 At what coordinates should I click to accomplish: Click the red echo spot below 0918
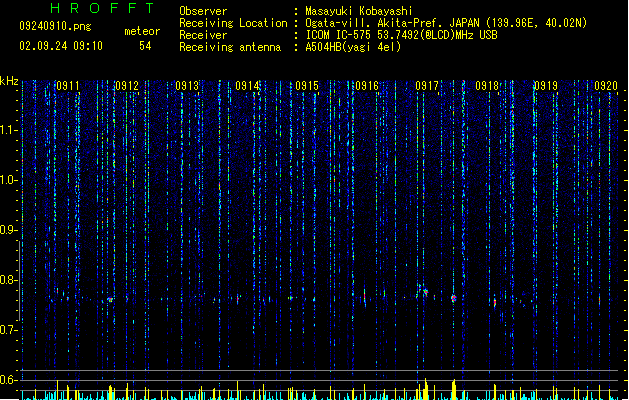(x=495, y=302)
